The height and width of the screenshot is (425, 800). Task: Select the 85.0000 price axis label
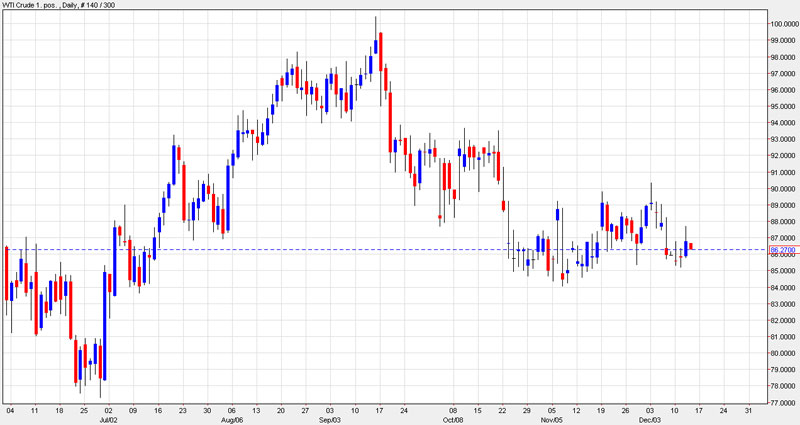coord(784,271)
